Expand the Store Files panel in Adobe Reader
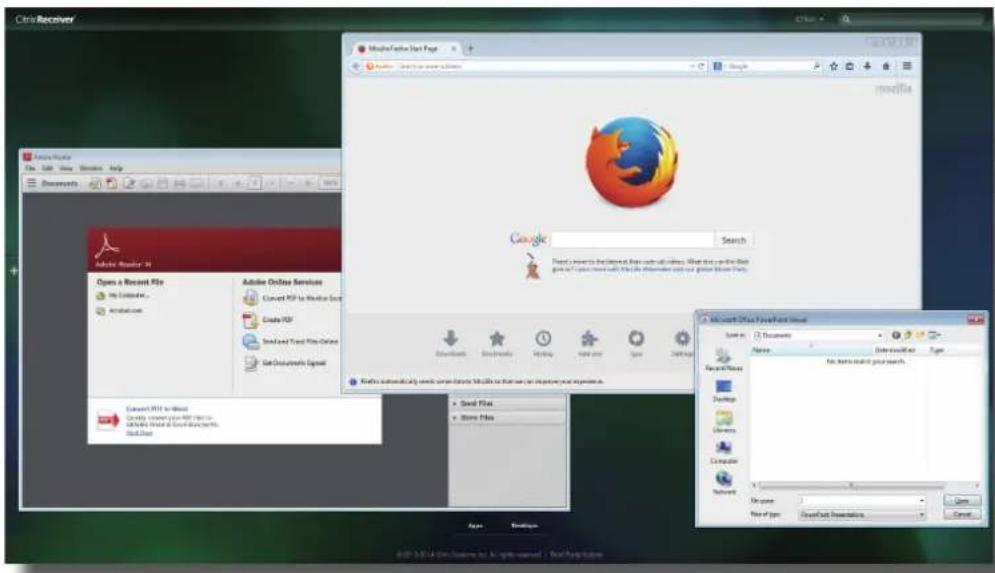Viewport: 995px width, 573px height. [507, 418]
